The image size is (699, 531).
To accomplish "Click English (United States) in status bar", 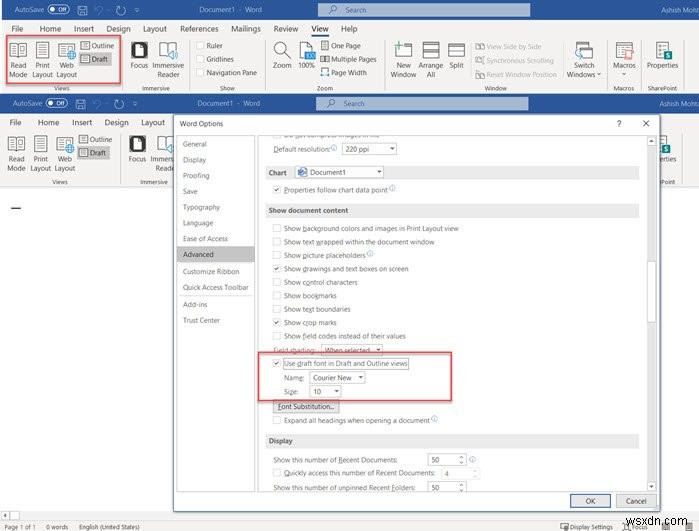I will [x=109, y=527].
